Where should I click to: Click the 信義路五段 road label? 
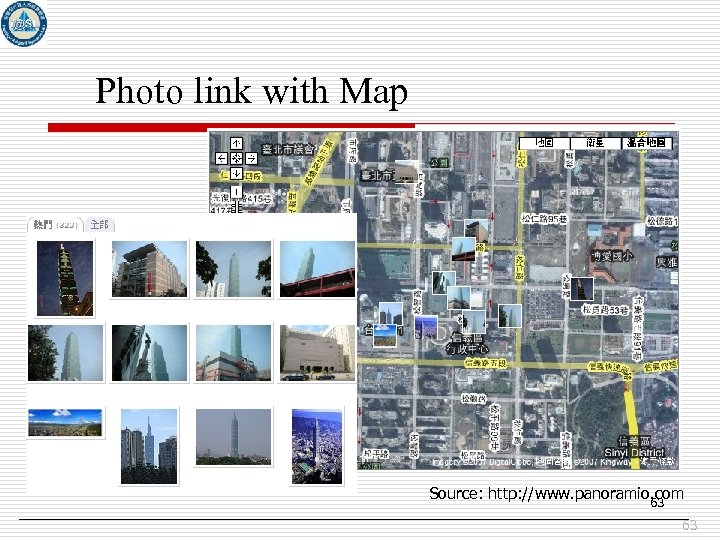(485, 363)
